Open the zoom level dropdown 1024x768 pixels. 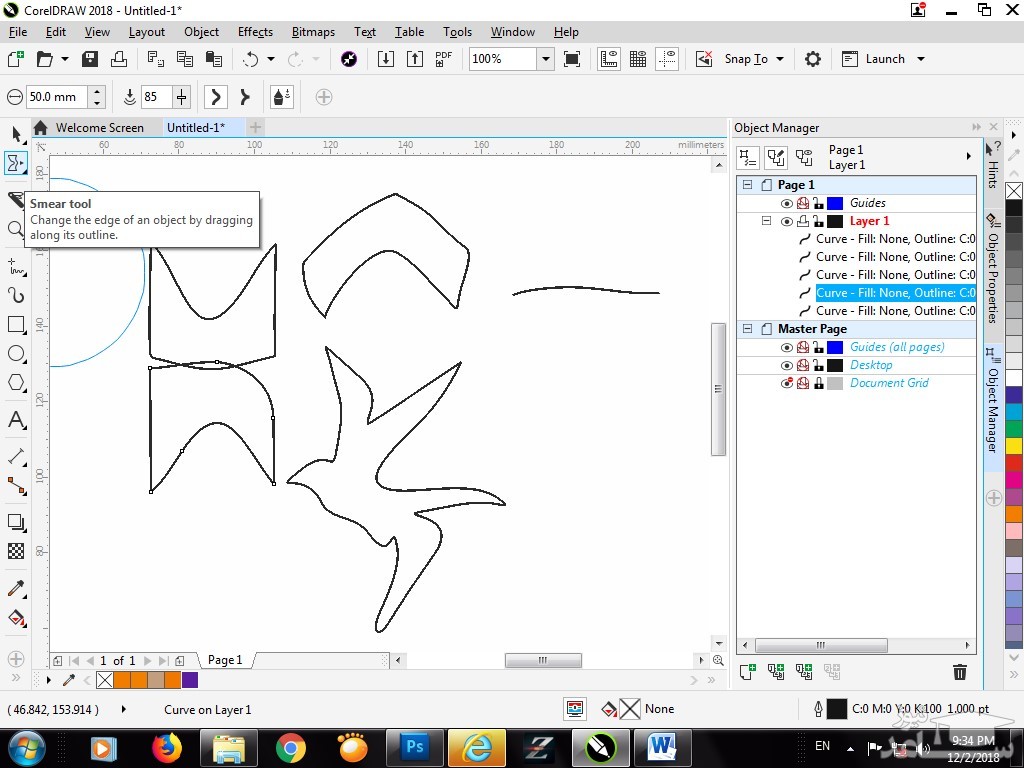tap(545, 59)
